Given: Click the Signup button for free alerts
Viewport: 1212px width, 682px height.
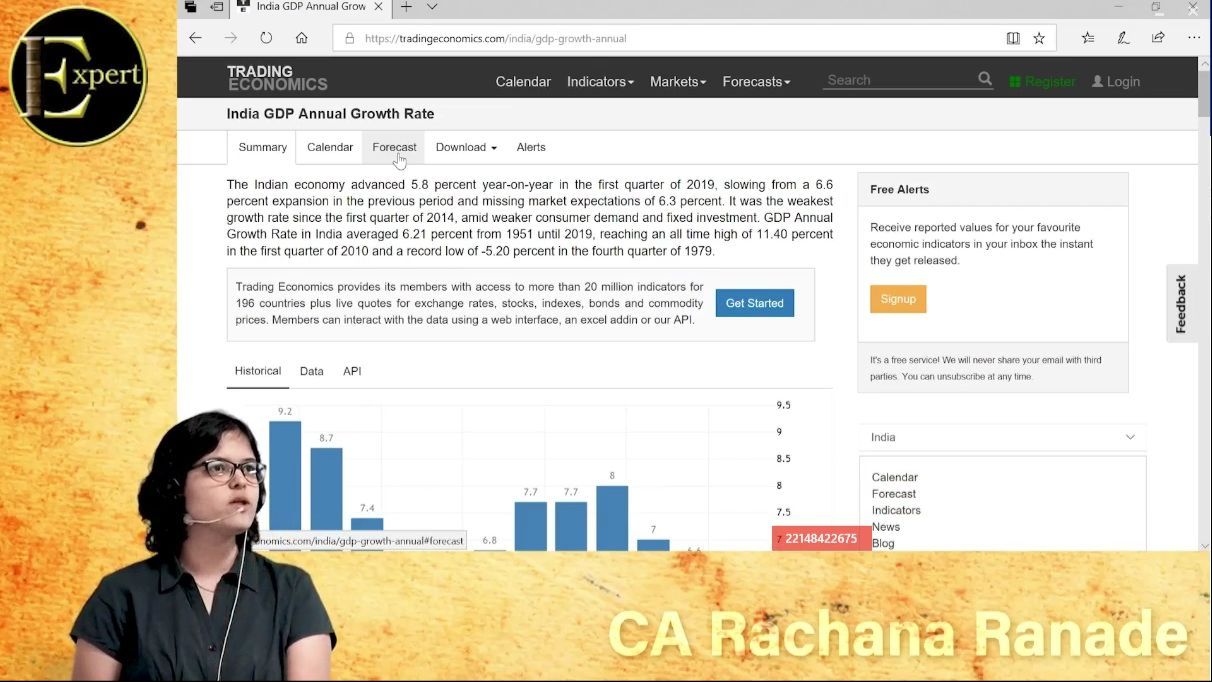Looking at the screenshot, I should click(x=898, y=299).
